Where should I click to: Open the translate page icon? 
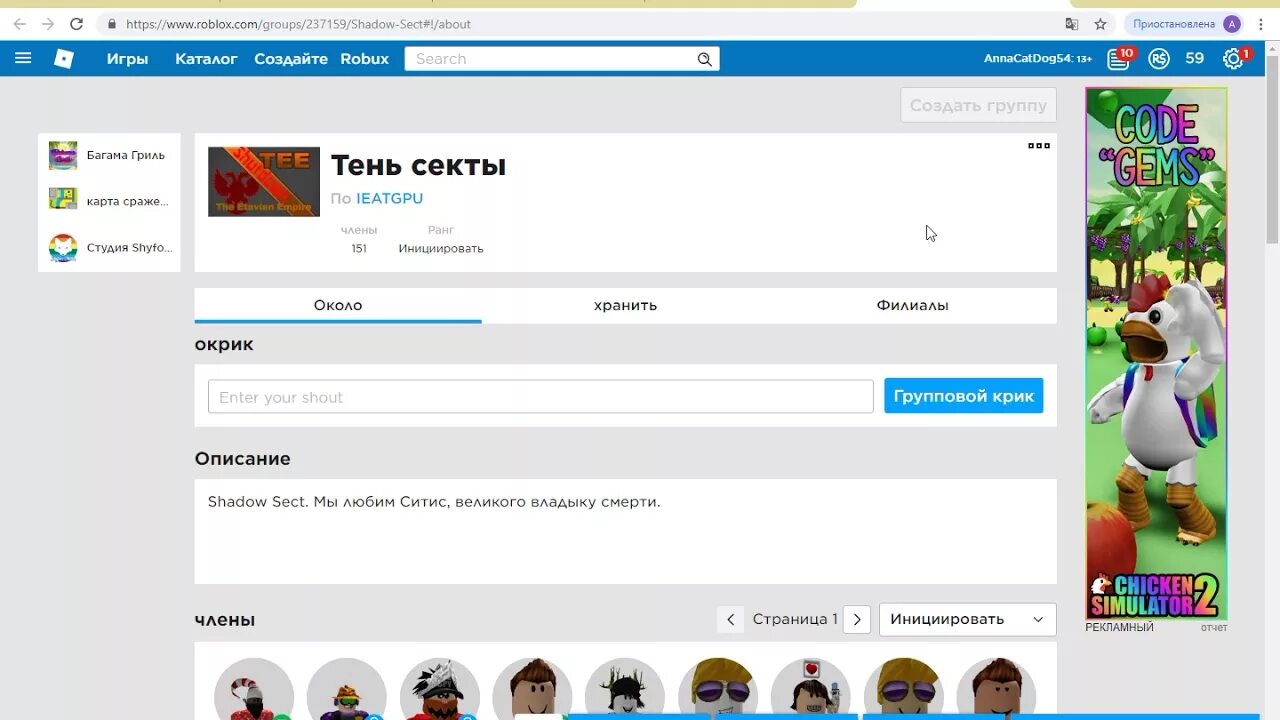1072,24
